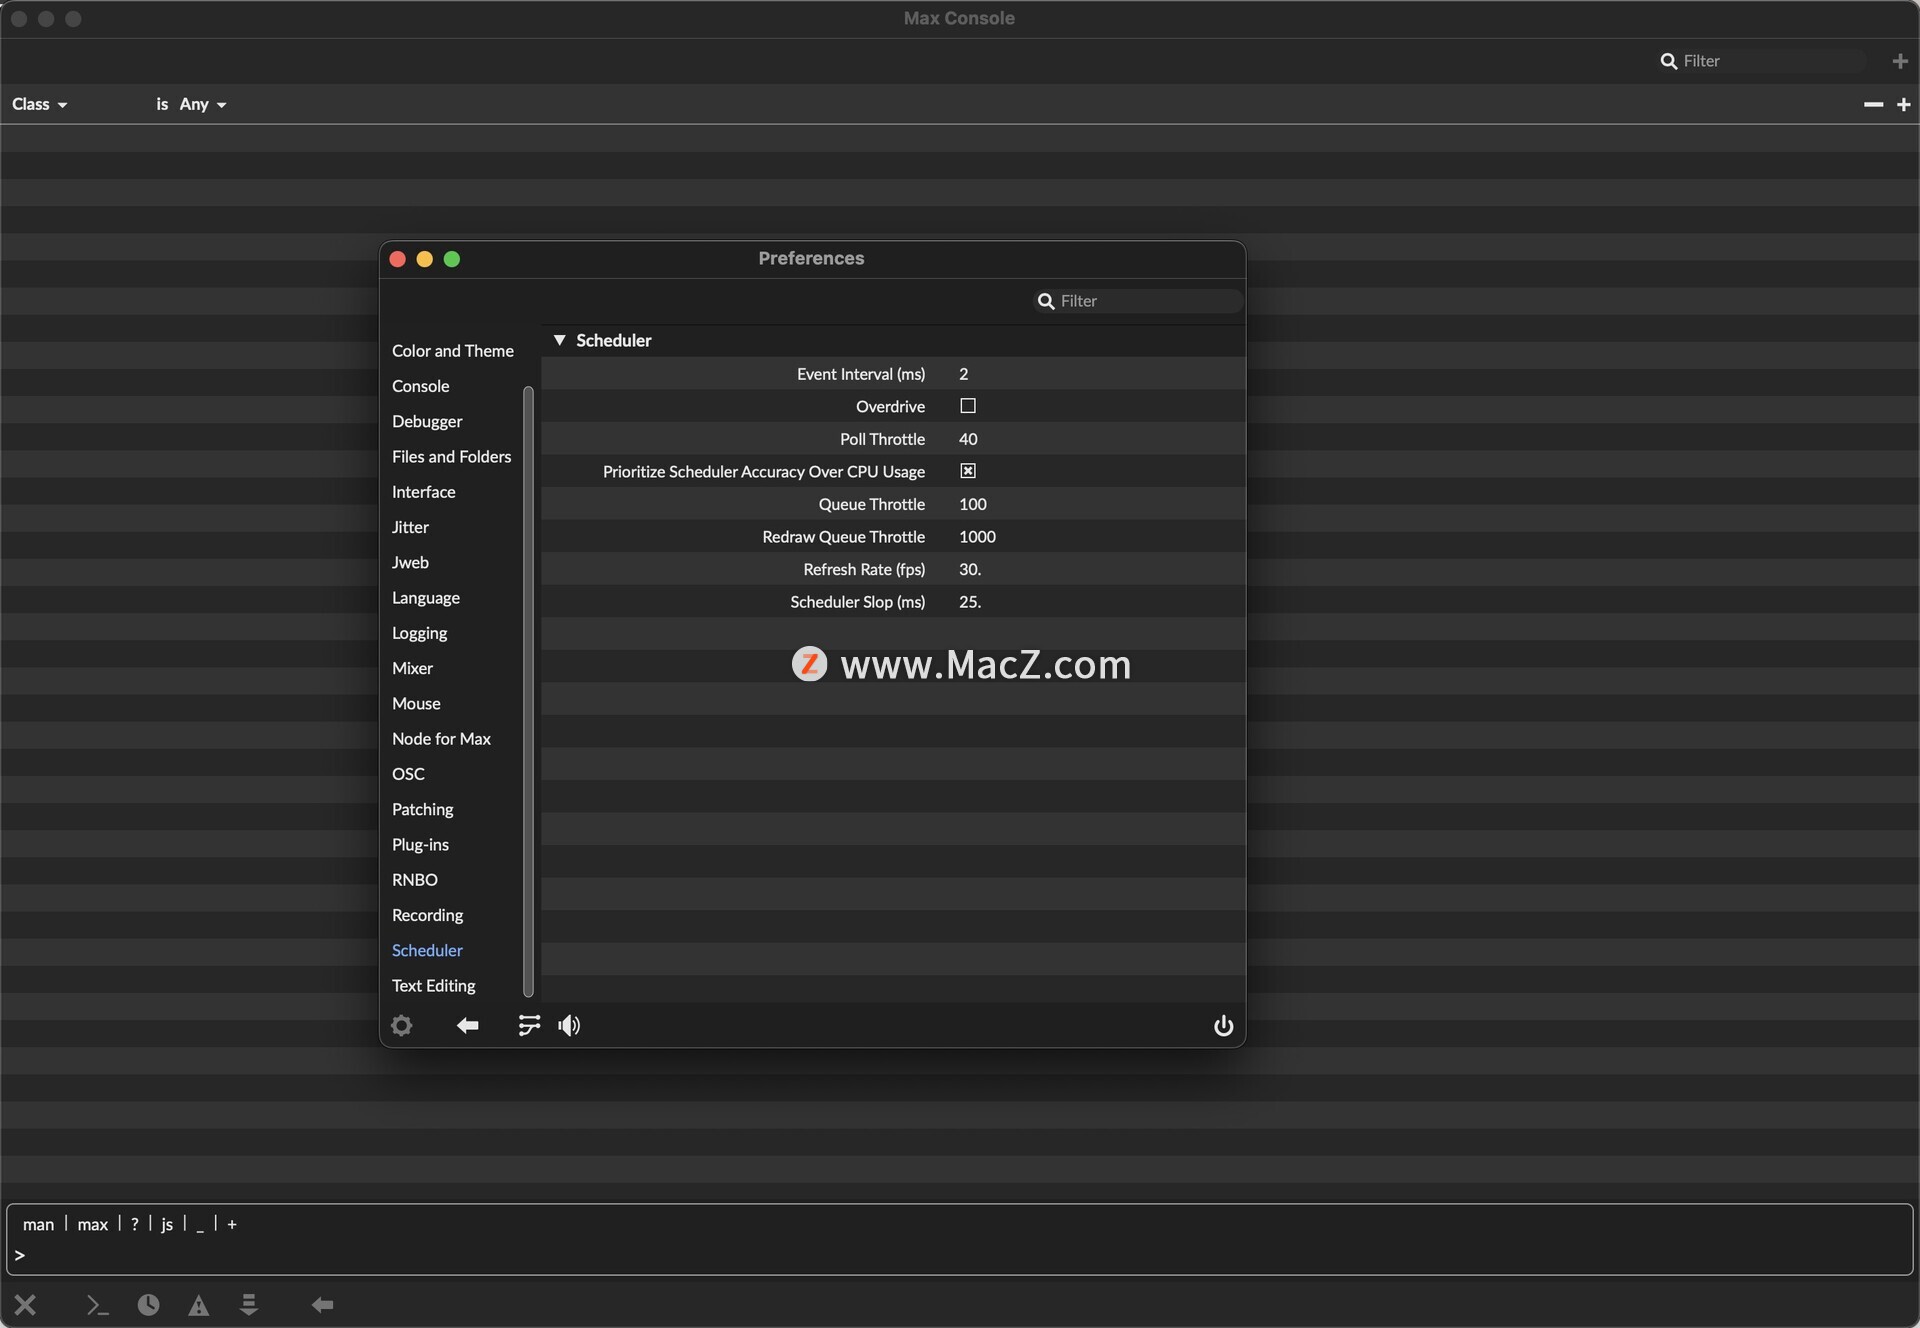This screenshot has width=1920, height=1328.
Task: Open the Mouse preferences category
Action: click(x=416, y=704)
